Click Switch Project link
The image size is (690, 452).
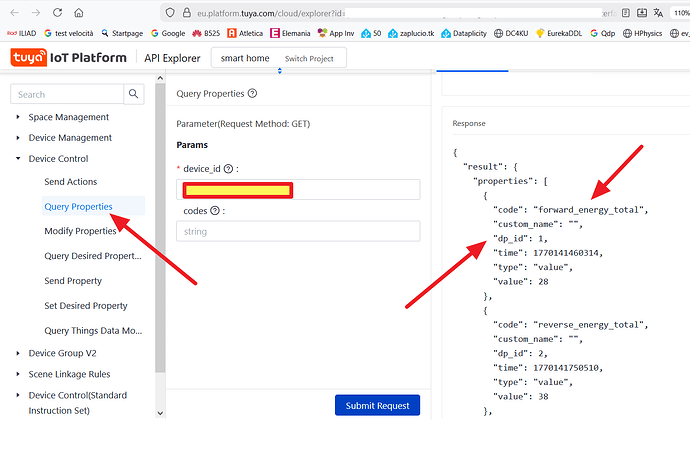tap(309, 59)
